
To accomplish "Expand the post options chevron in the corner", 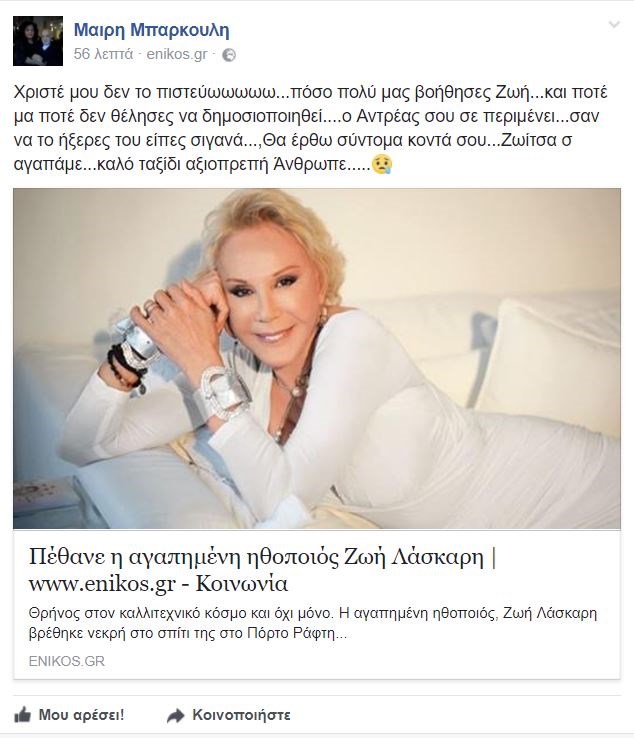I will click(614, 24).
